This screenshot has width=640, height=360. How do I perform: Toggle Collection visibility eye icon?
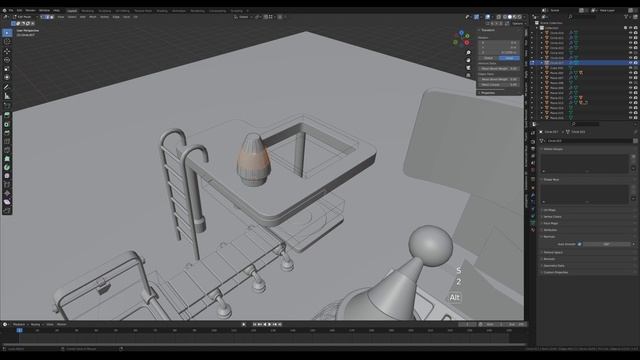point(631,28)
